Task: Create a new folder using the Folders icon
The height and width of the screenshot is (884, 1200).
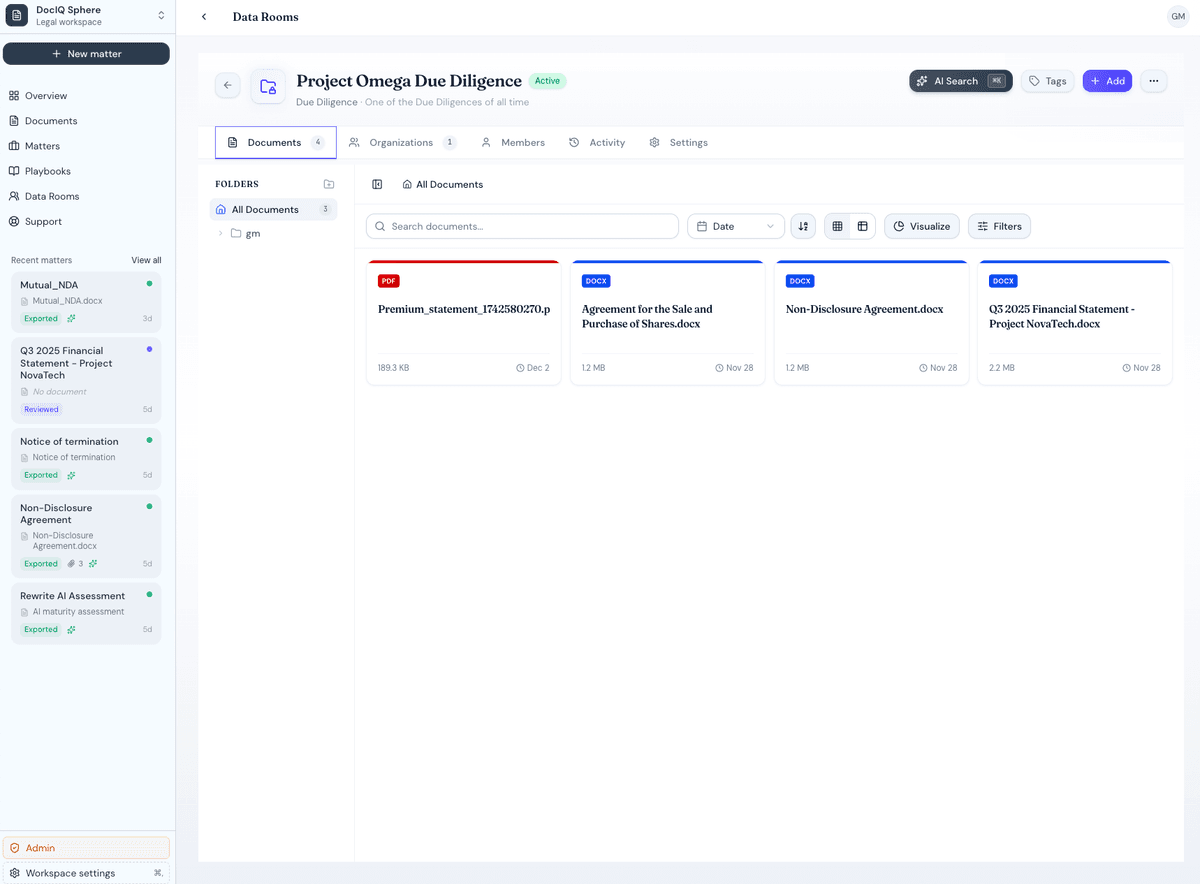Action: coord(329,184)
